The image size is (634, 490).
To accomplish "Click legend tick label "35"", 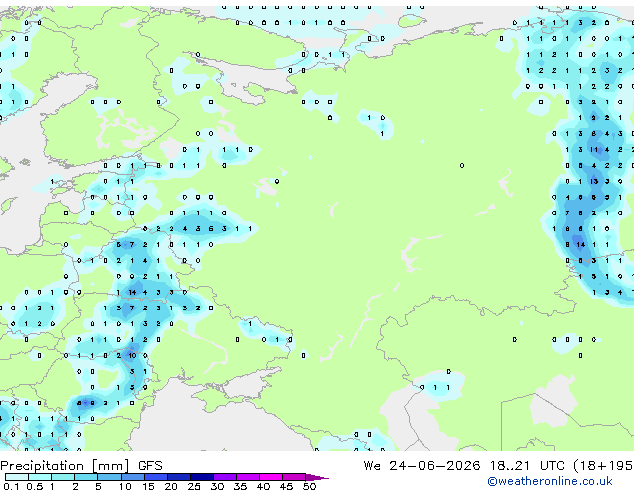I will pos(240,486).
